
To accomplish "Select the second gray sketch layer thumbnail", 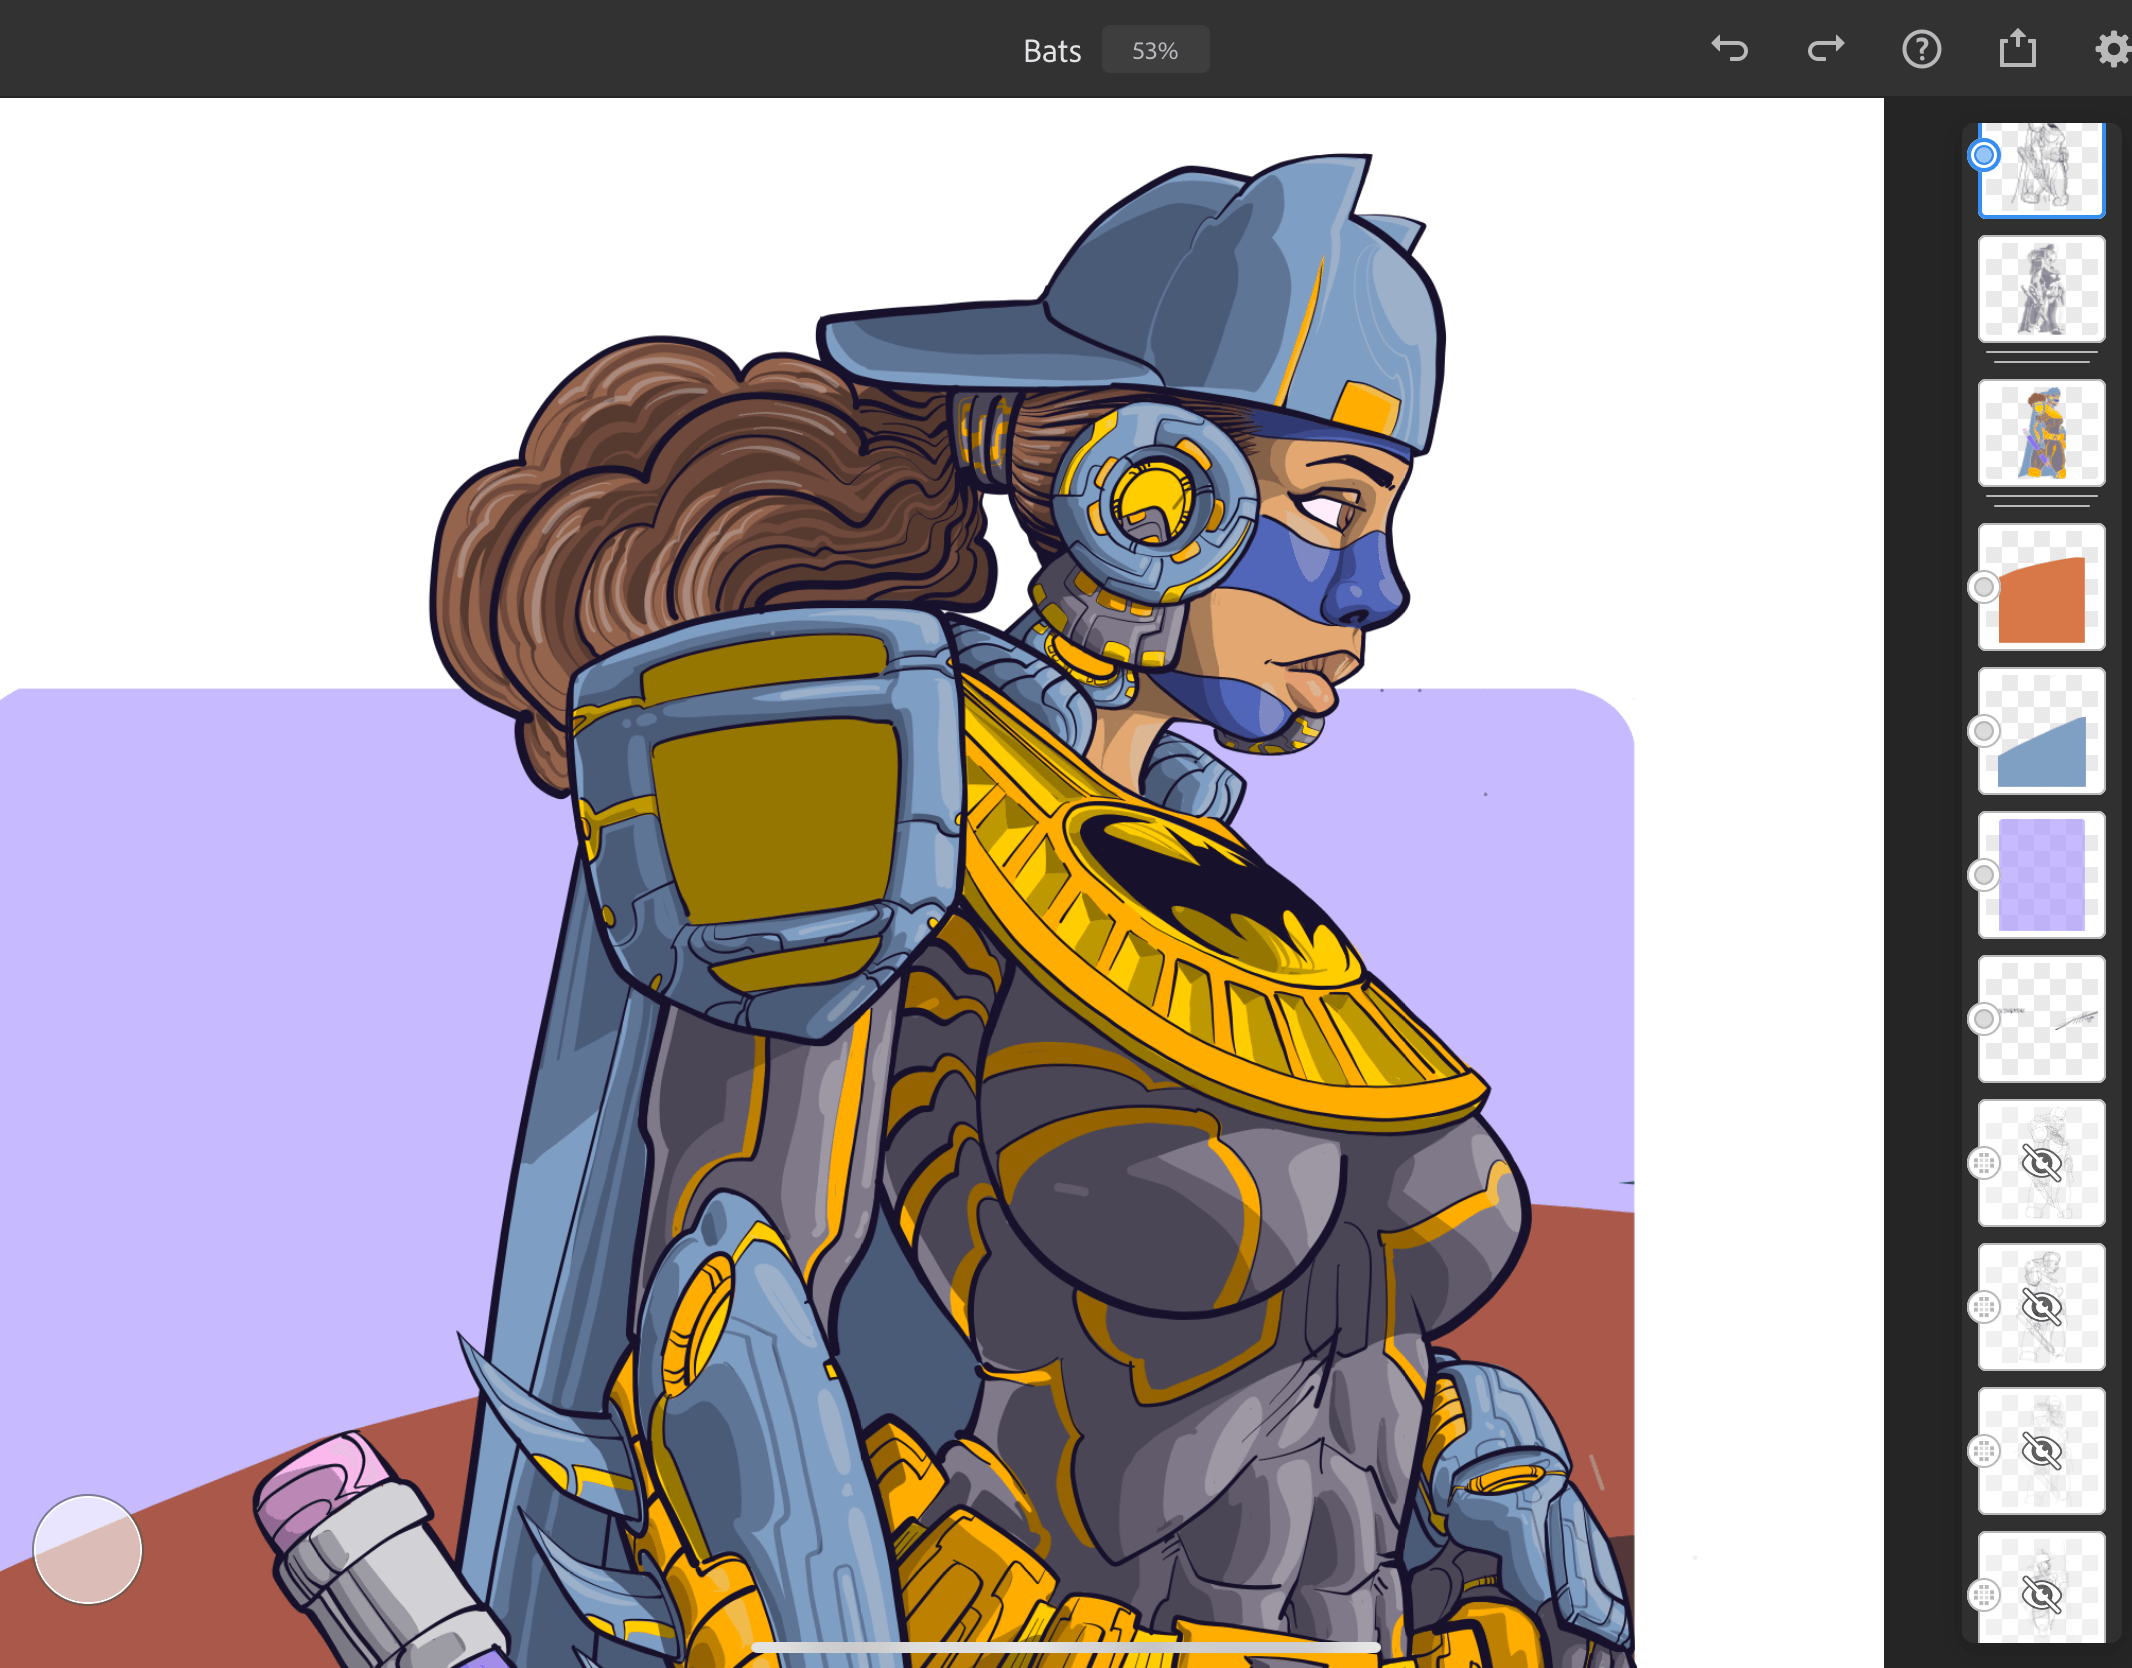I will 2042,289.
